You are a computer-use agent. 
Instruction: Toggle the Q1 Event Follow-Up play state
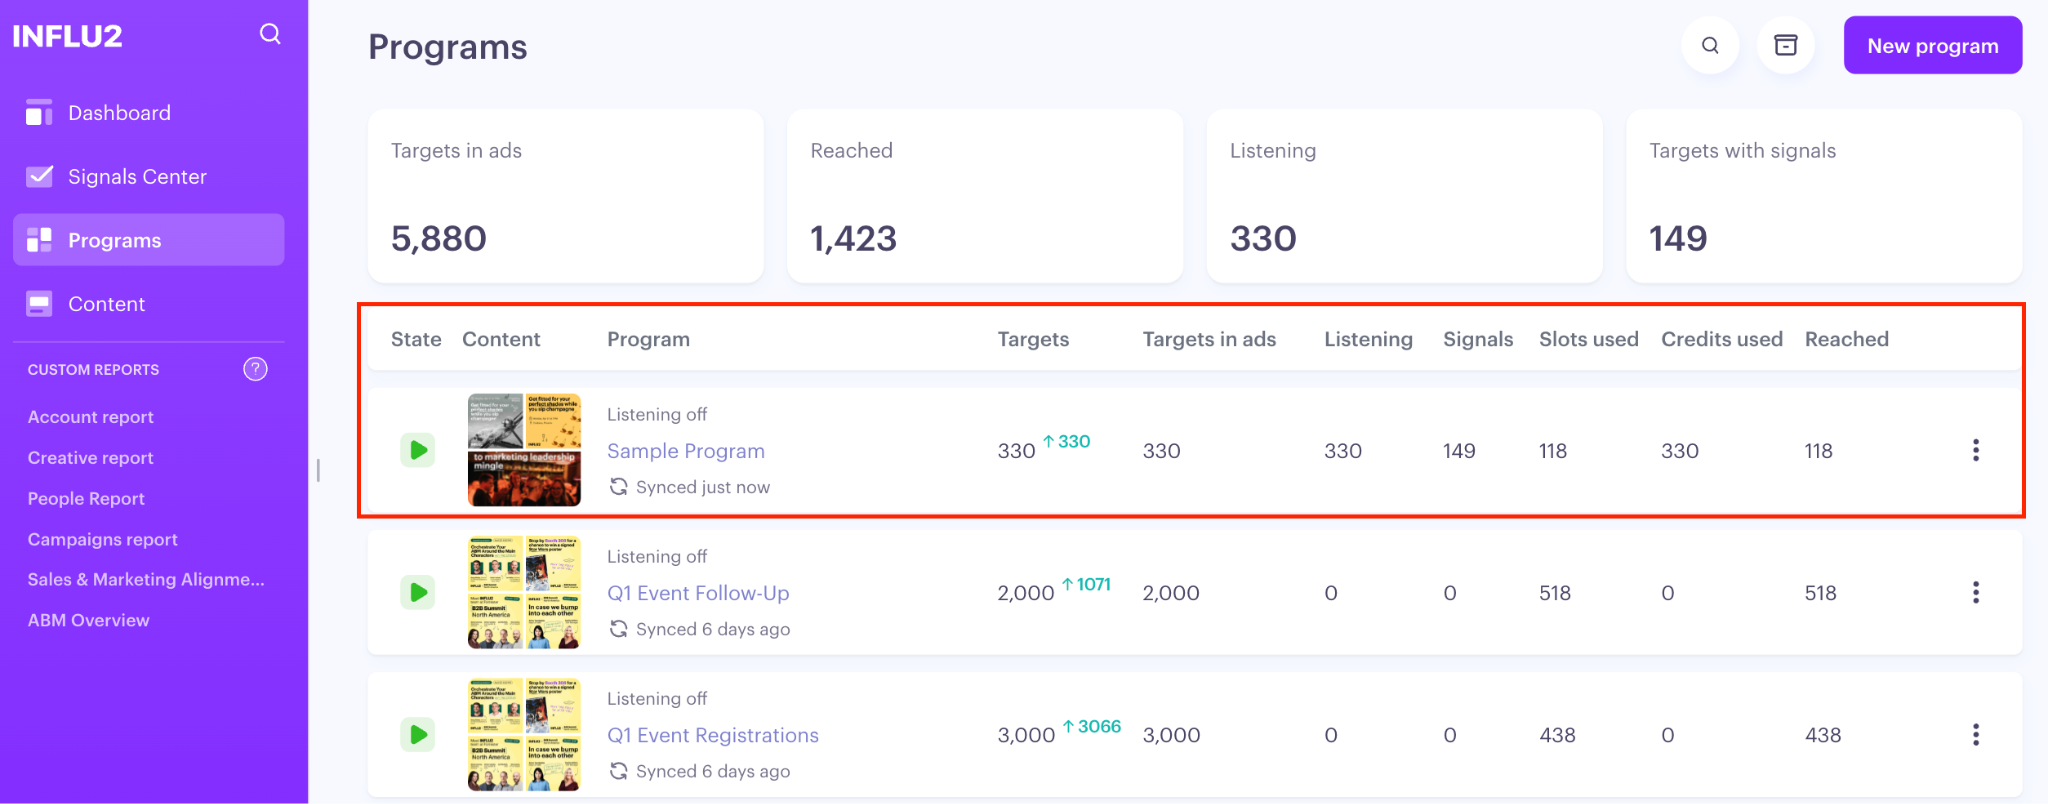pos(418,592)
